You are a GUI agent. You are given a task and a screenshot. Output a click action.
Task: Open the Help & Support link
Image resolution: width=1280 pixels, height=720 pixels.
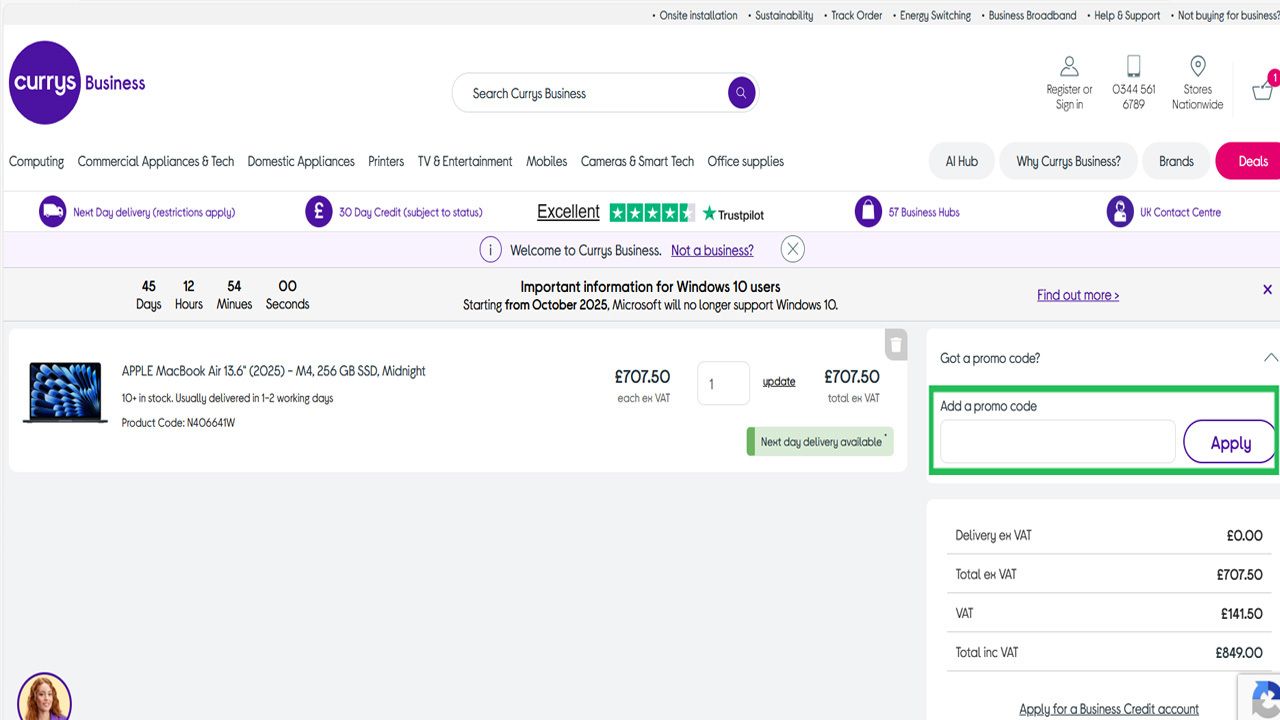tap(1127, 15)
